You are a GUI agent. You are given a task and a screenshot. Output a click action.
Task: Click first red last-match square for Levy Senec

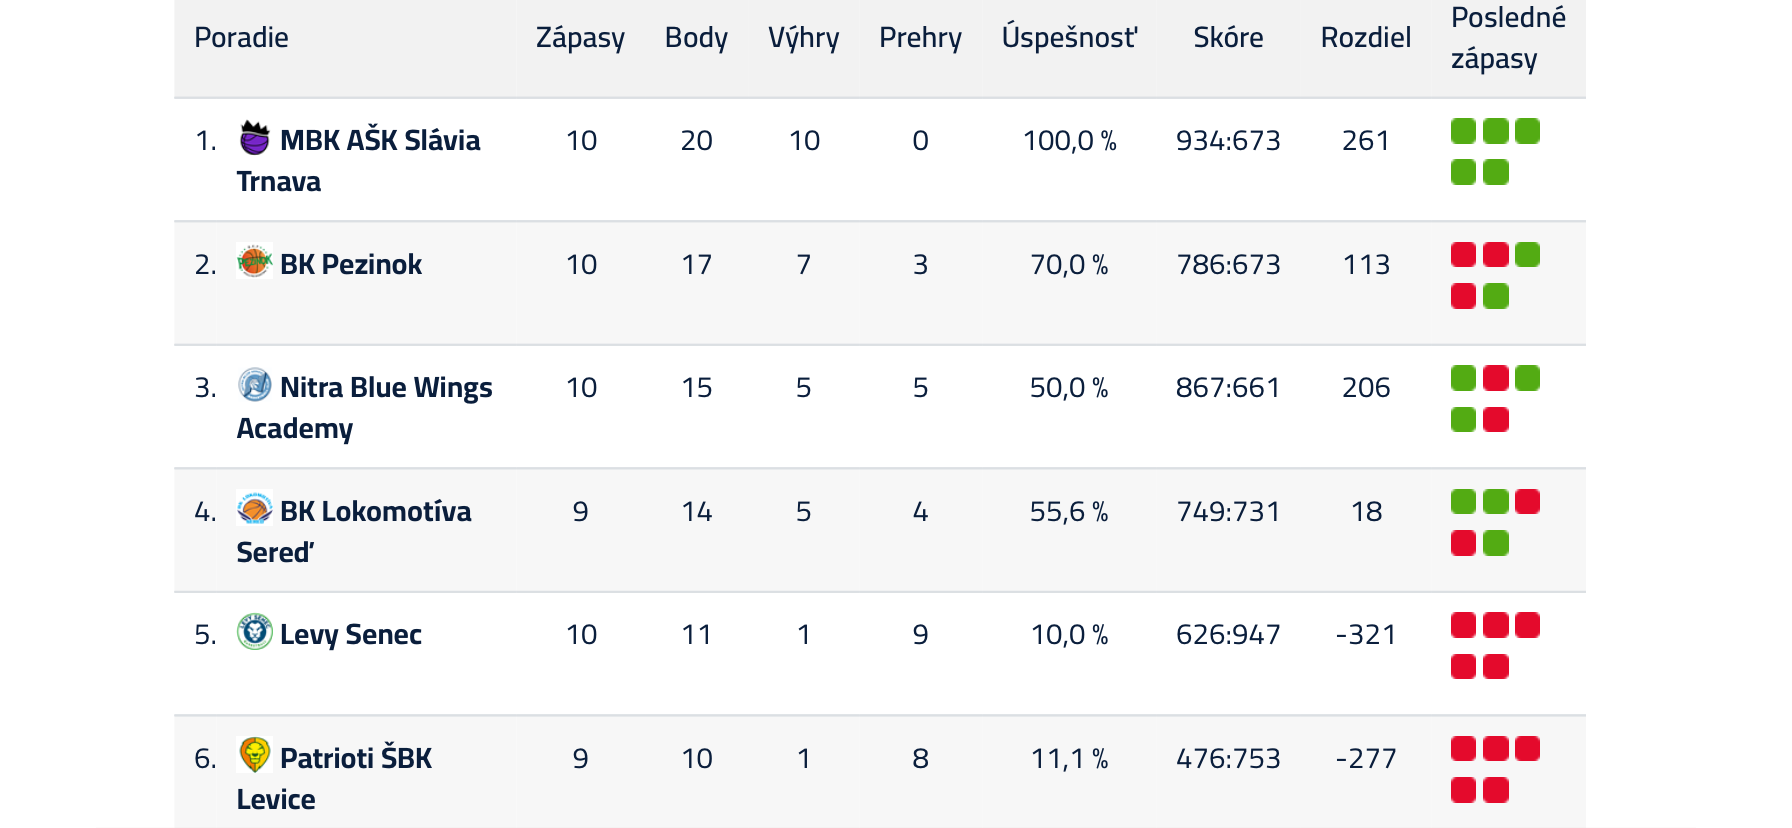[x=1463, y=625]
